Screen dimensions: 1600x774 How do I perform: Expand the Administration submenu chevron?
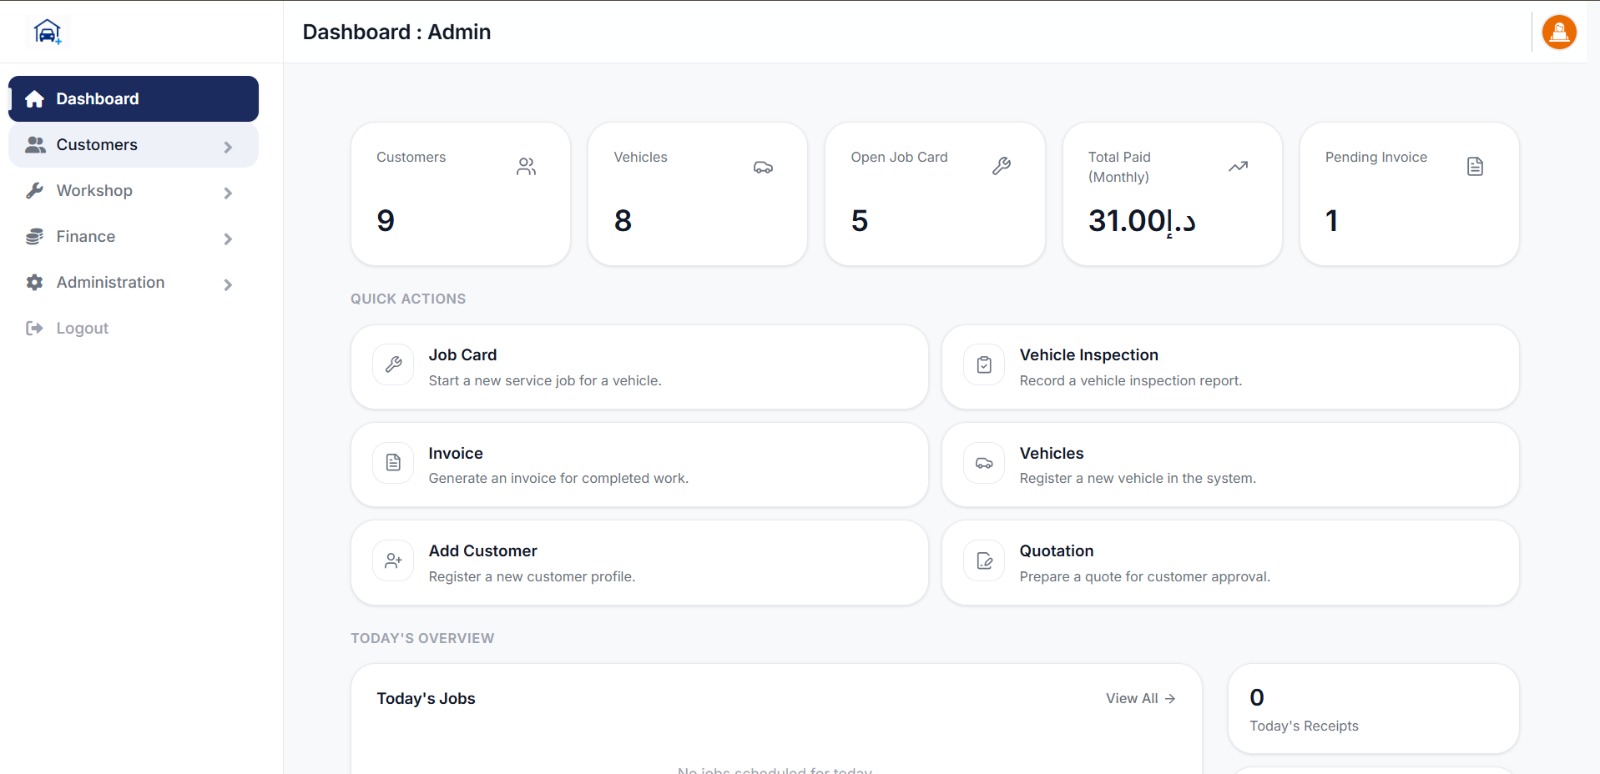[228, 285]
